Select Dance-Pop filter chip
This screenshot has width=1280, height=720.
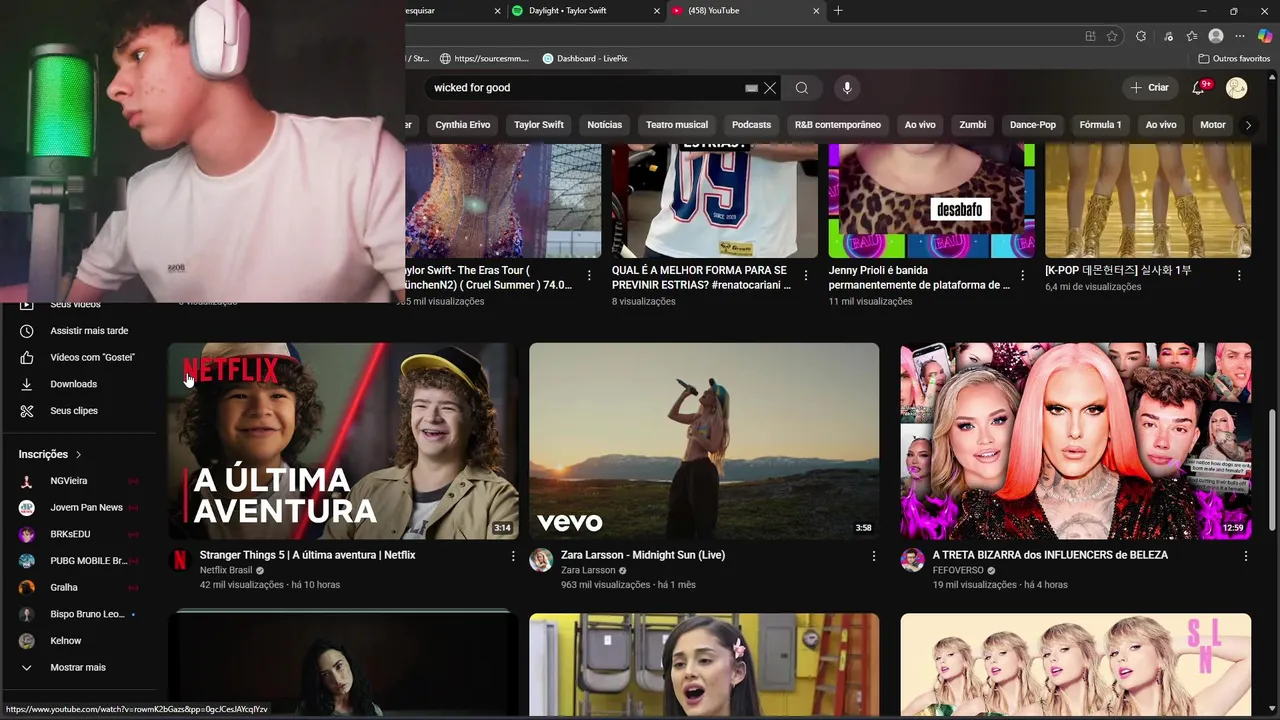tap(1033, 125)
